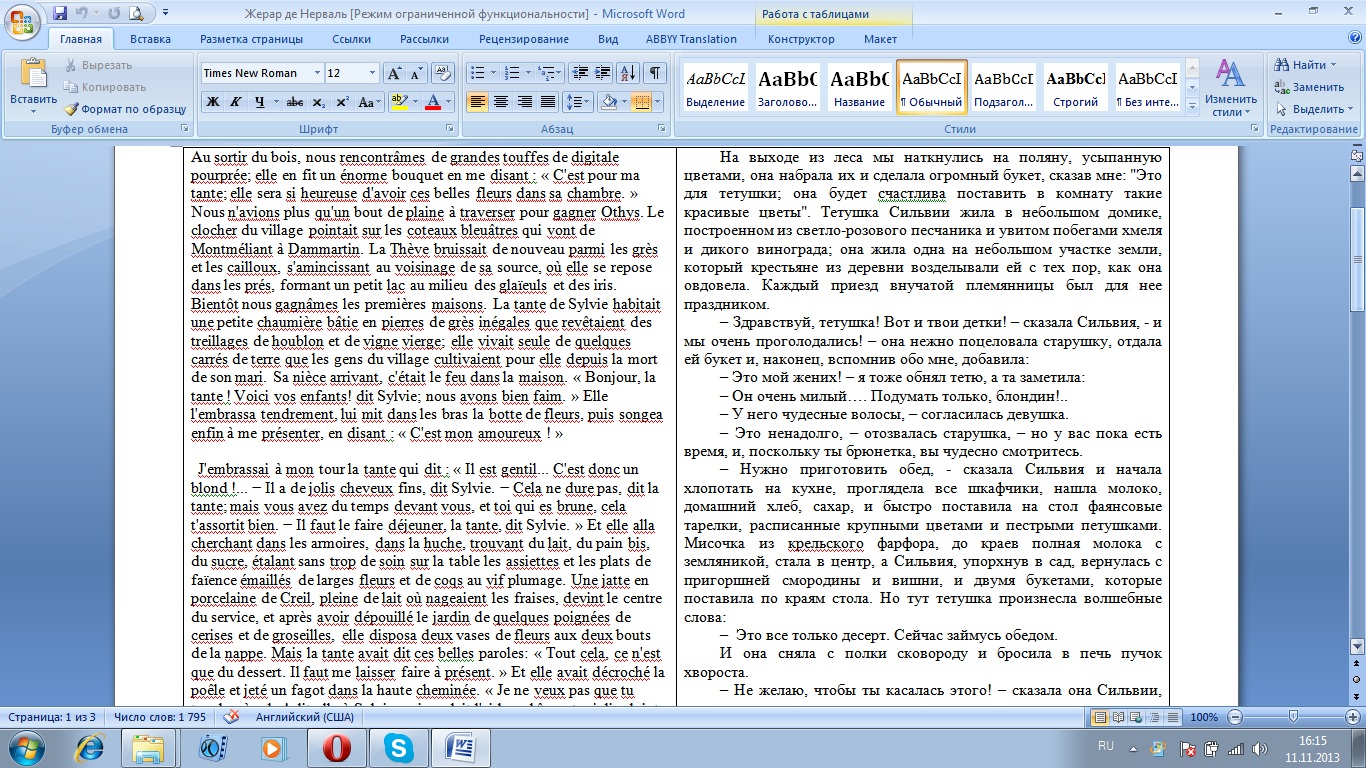Click the spelling check icon in status bar

[x=232, y=717]
